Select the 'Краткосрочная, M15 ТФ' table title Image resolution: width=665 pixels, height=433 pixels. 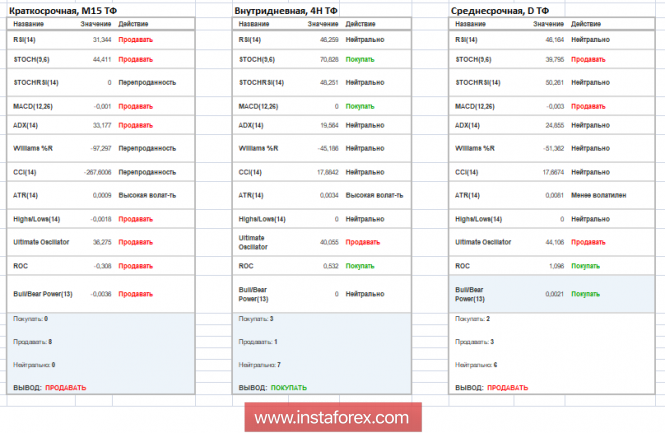coord(63,11)
